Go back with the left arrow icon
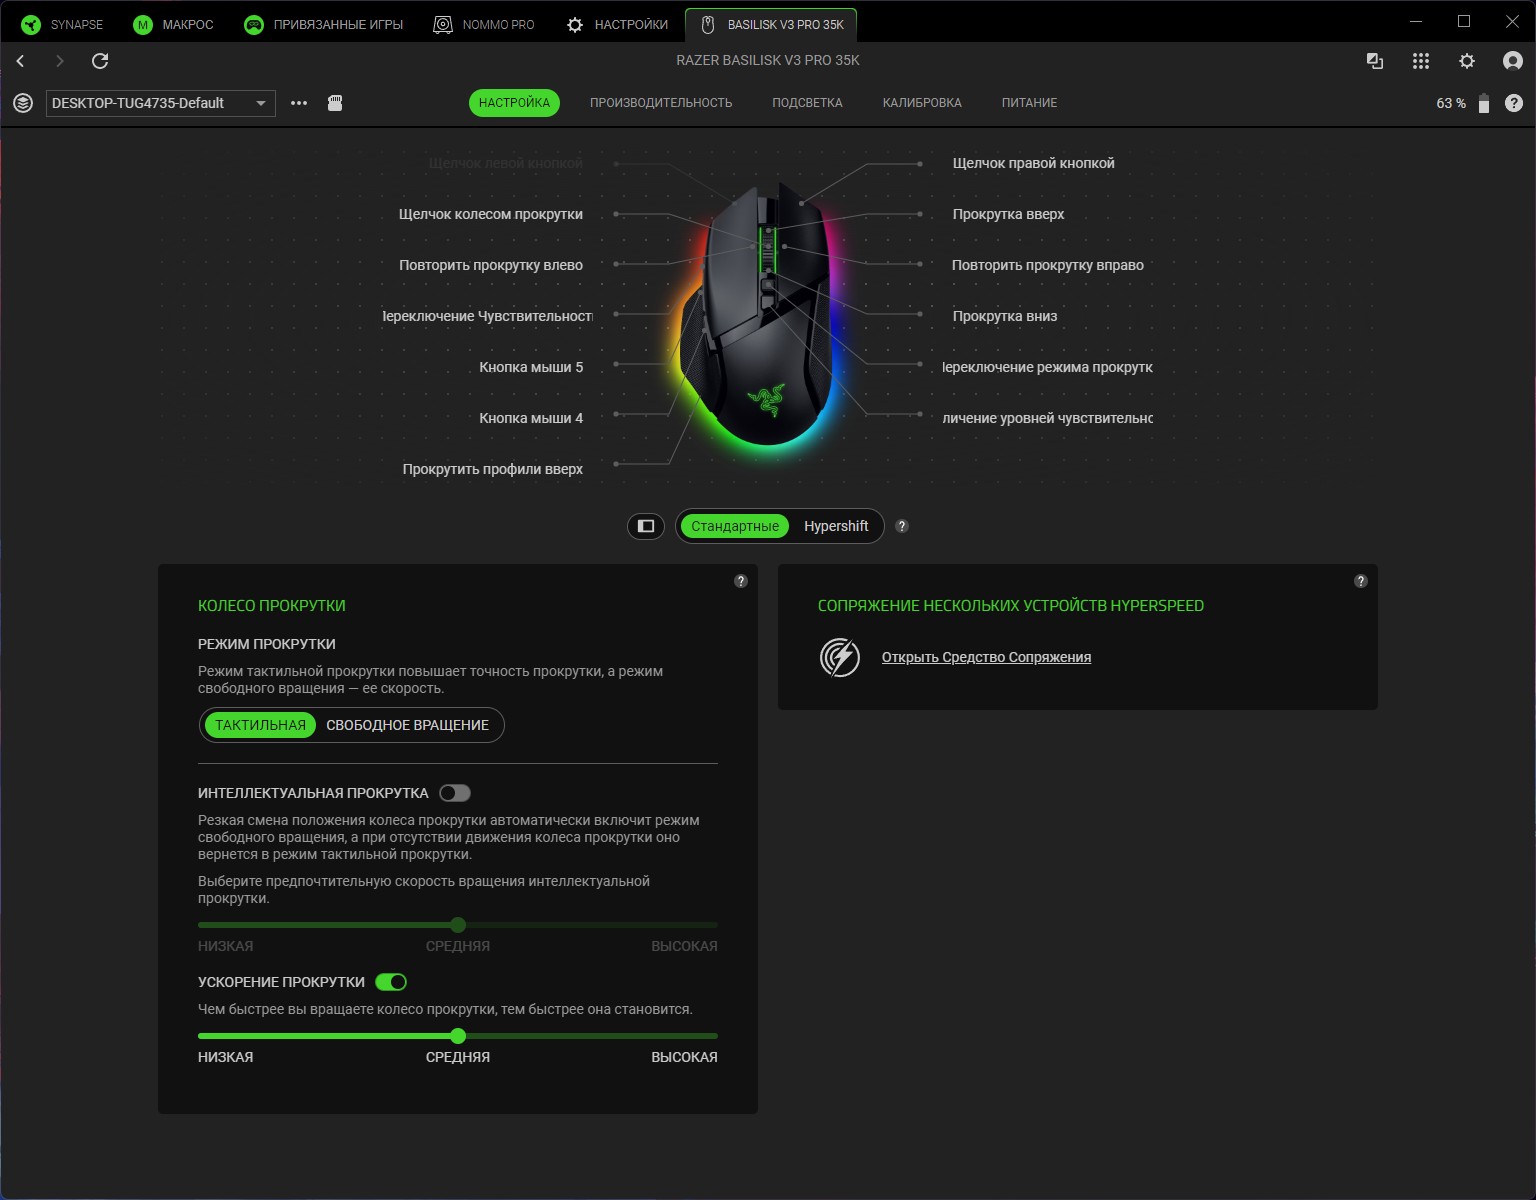 [20, 61]
